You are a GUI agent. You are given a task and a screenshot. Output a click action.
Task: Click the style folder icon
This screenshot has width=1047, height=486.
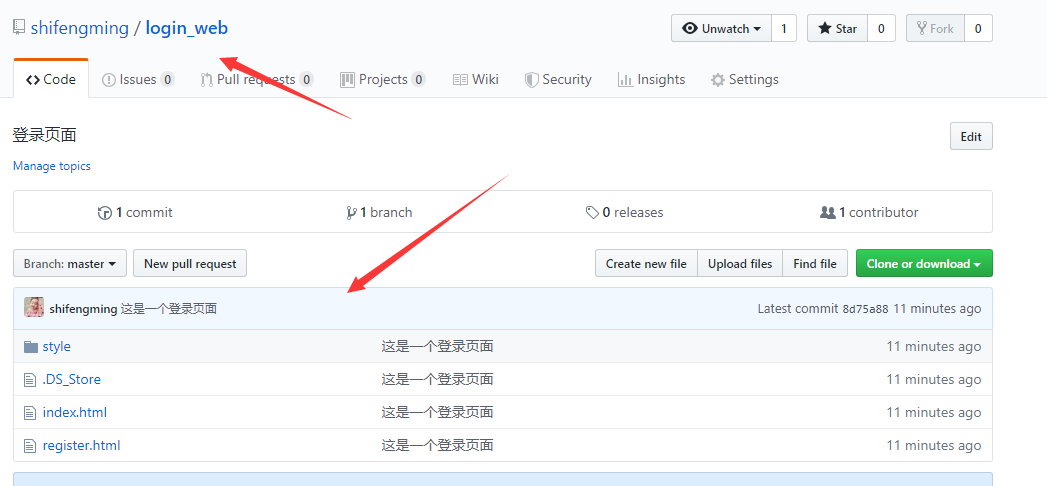pos(29,347)
